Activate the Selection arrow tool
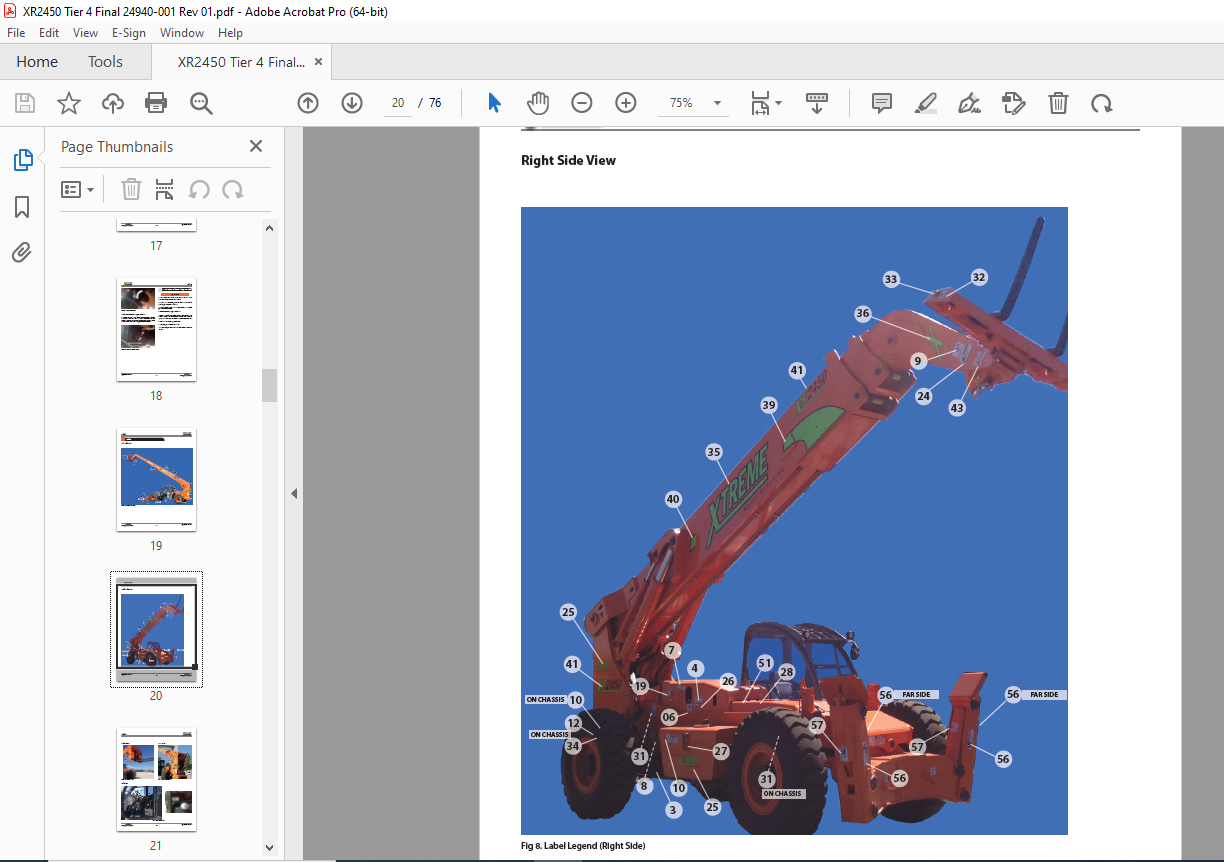Viewport: 1224px width, 862px height. point(494,103)
